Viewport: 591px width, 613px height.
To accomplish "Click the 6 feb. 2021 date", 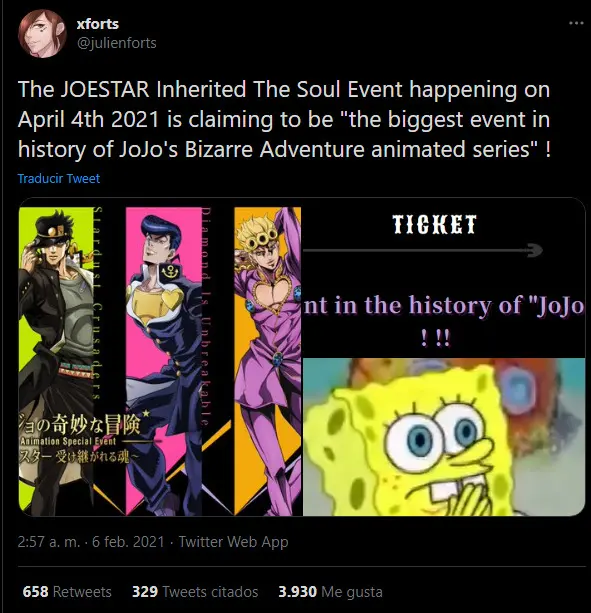I will [128, 542].
